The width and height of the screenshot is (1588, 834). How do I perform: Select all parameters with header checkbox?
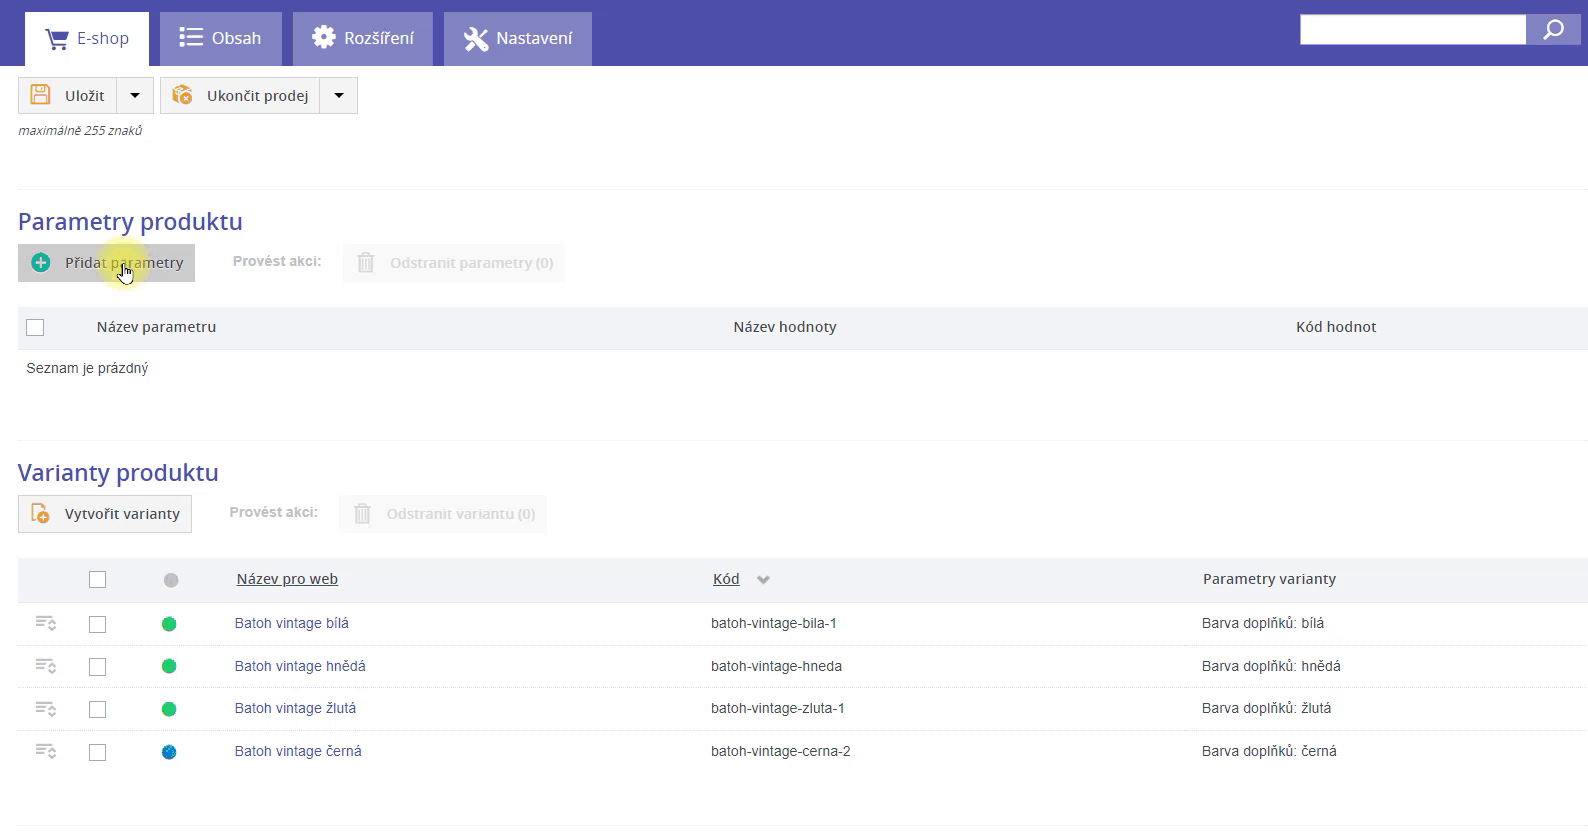pos(35,327)
